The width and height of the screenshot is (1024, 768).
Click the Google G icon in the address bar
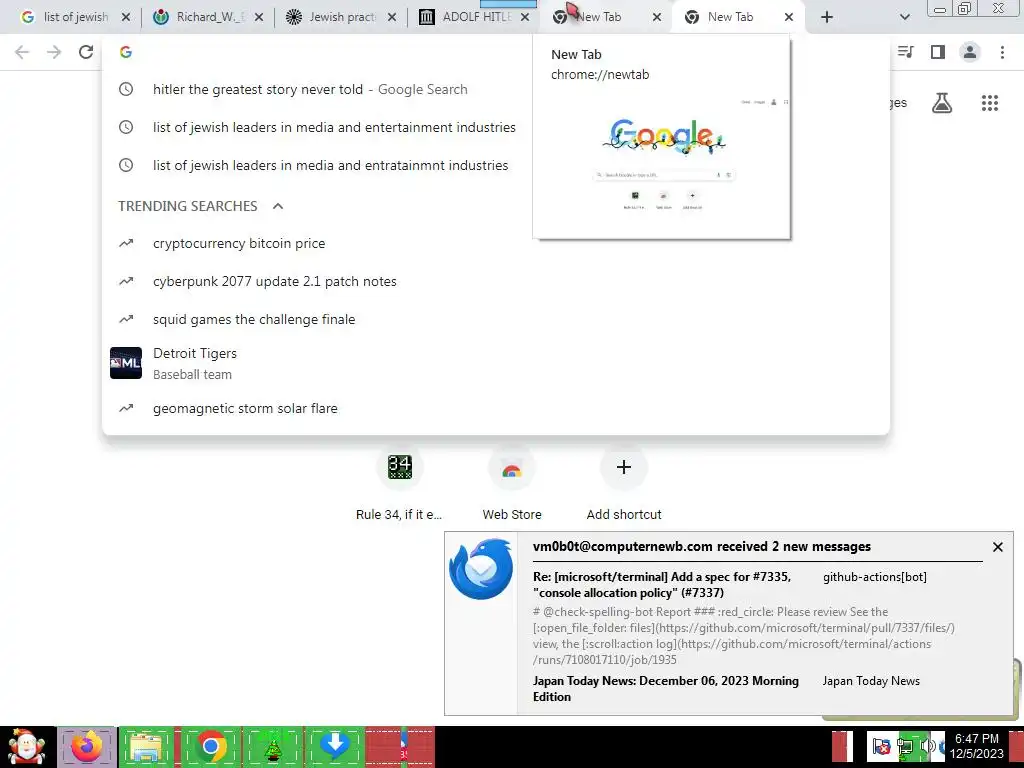126,52
